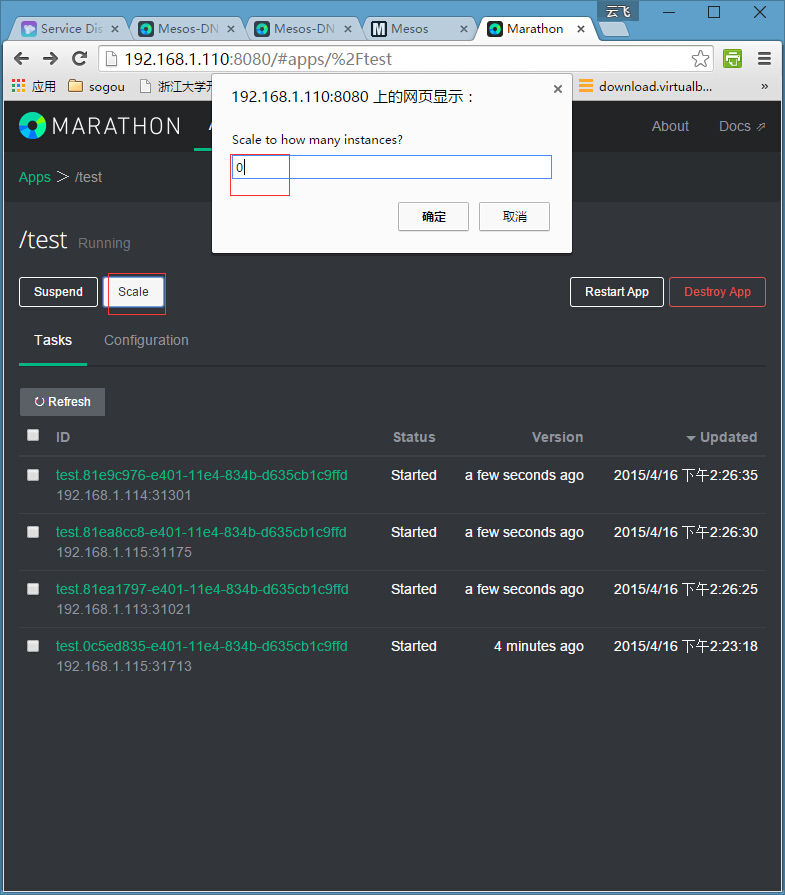This screenshot has width=785, height=895.
Task: Click the Destroy App button
Action: [x=717, y=292]
